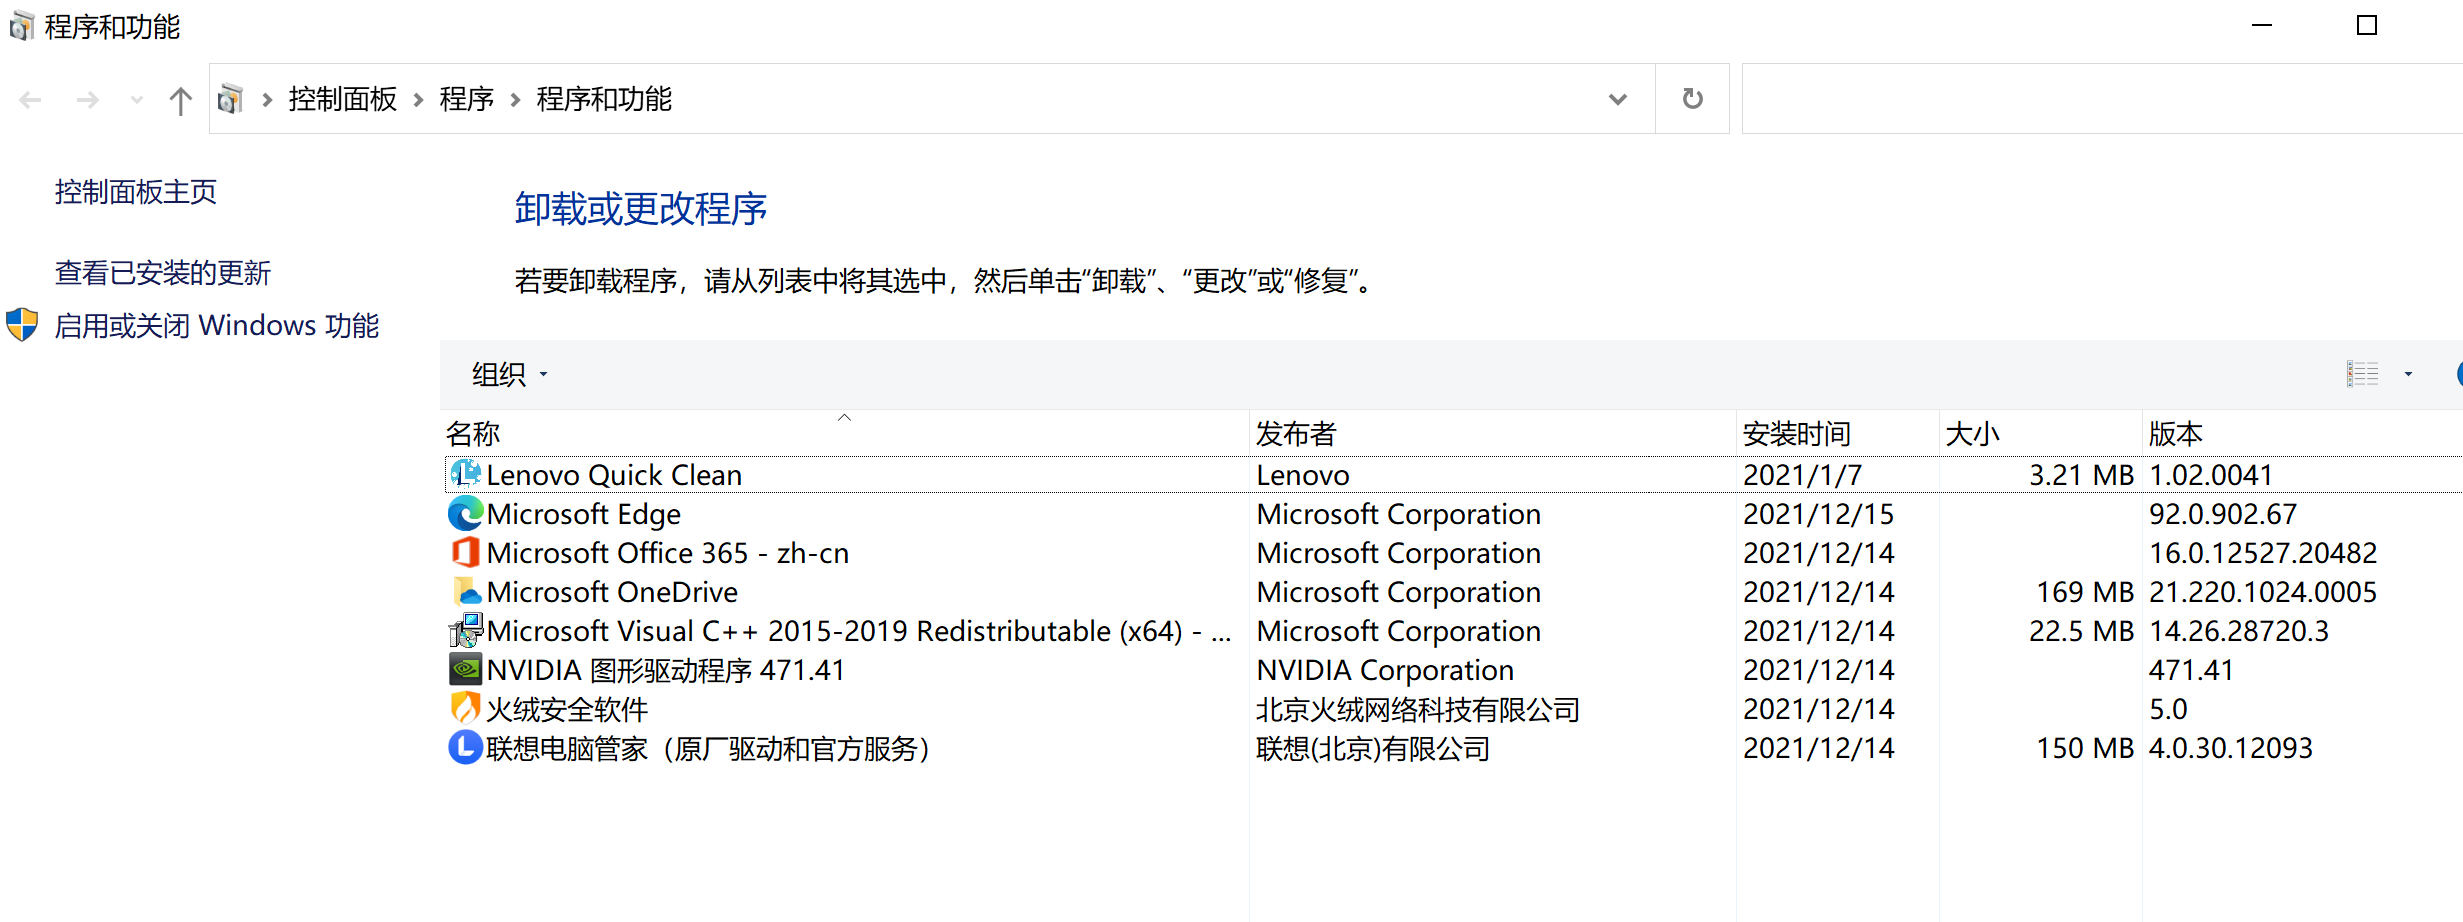Expand the address bar history dropdown
The image size is (2463, 922).
(x=1617, y=99)
